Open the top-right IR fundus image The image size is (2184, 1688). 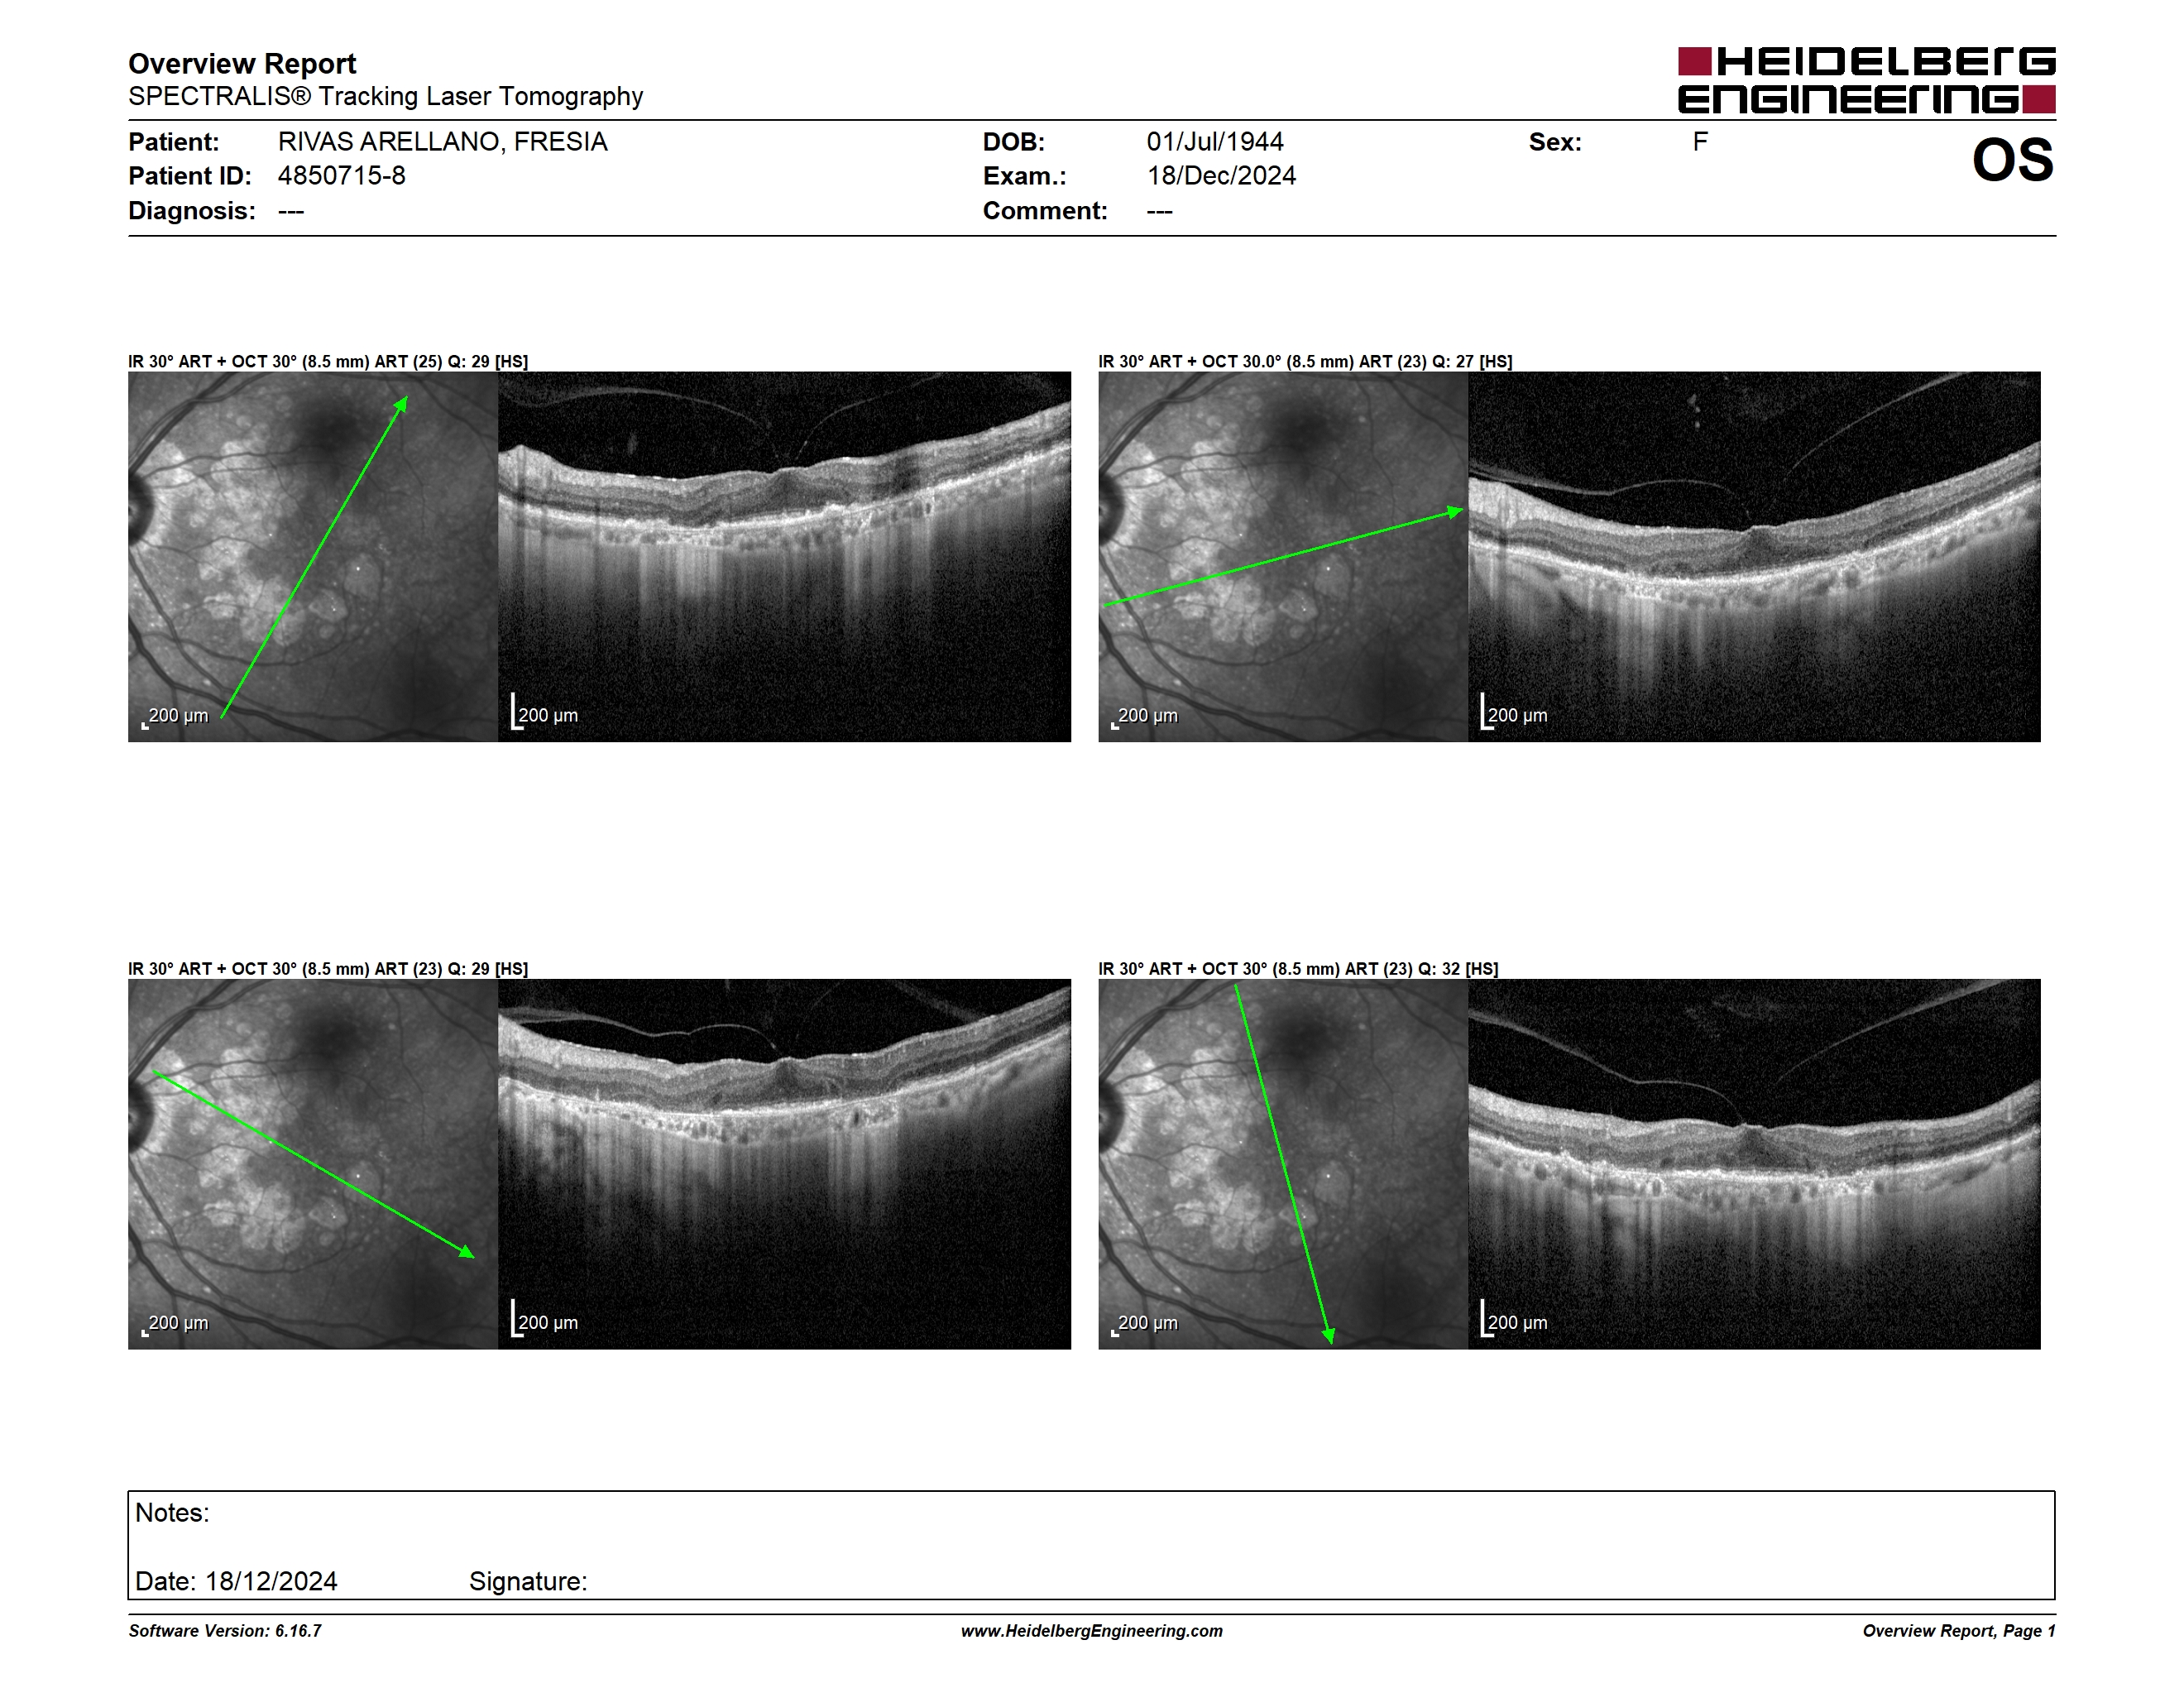(x=1283, y=557)
